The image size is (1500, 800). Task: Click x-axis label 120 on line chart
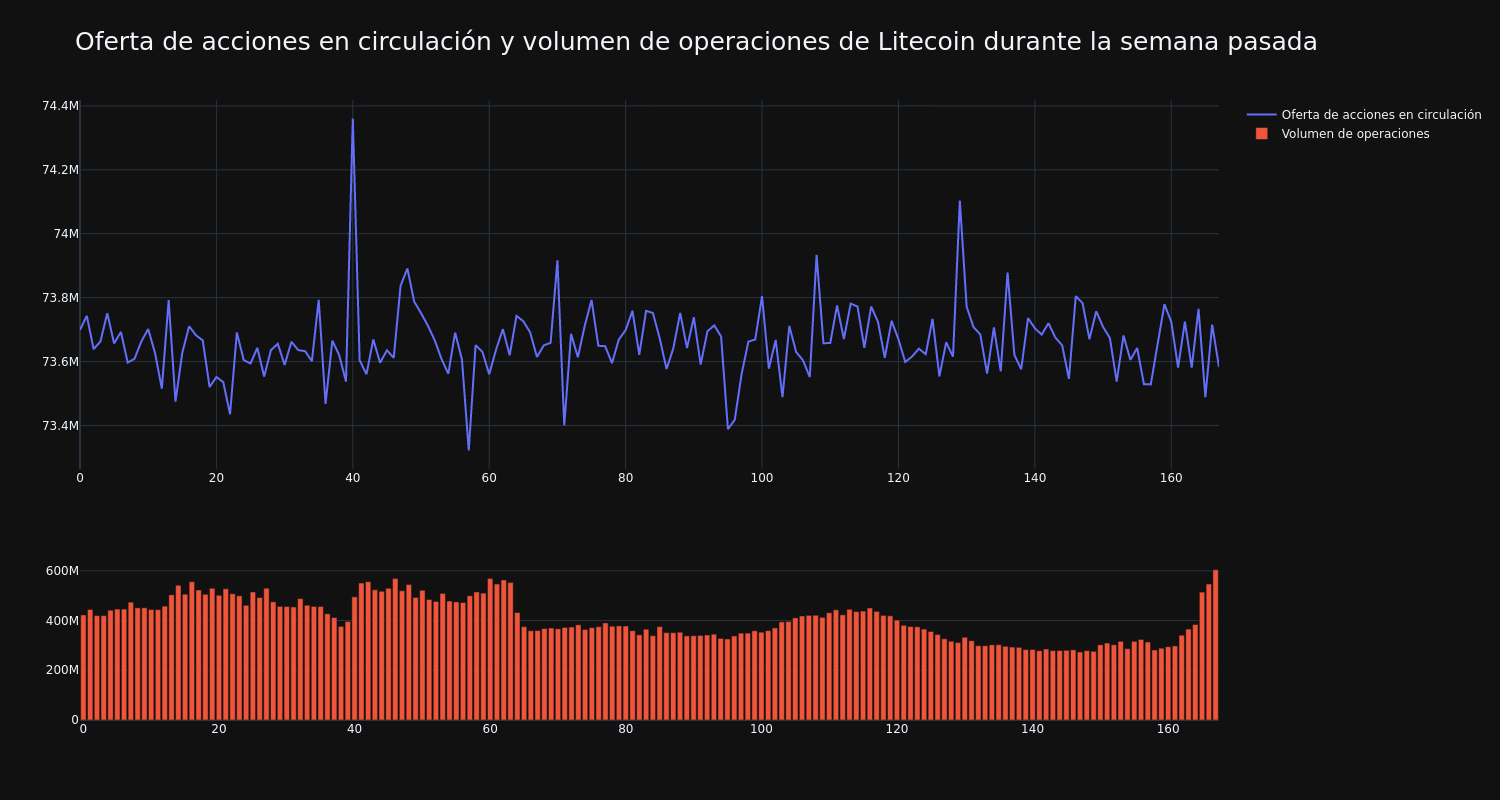click(x=898, y=478)
